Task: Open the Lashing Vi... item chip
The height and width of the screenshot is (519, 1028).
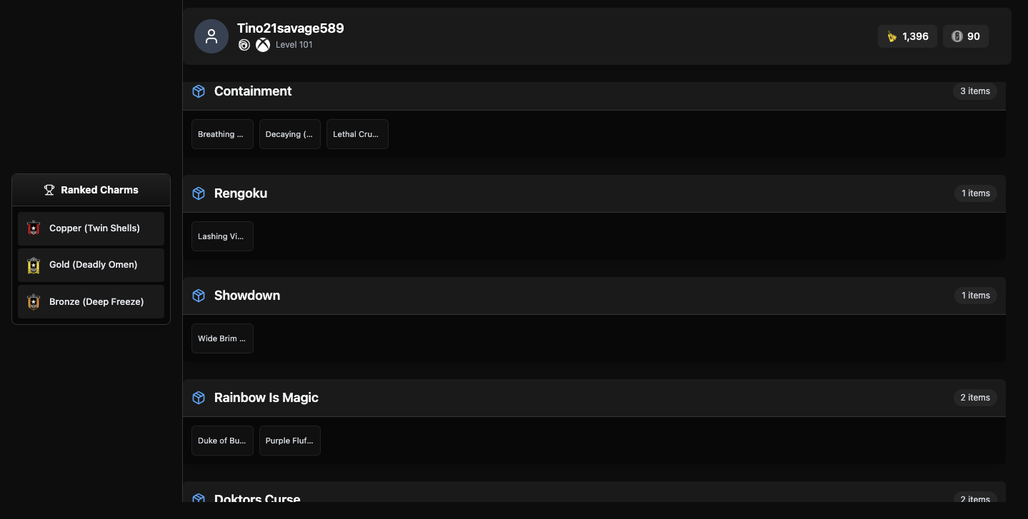Action: coord(222,237)
